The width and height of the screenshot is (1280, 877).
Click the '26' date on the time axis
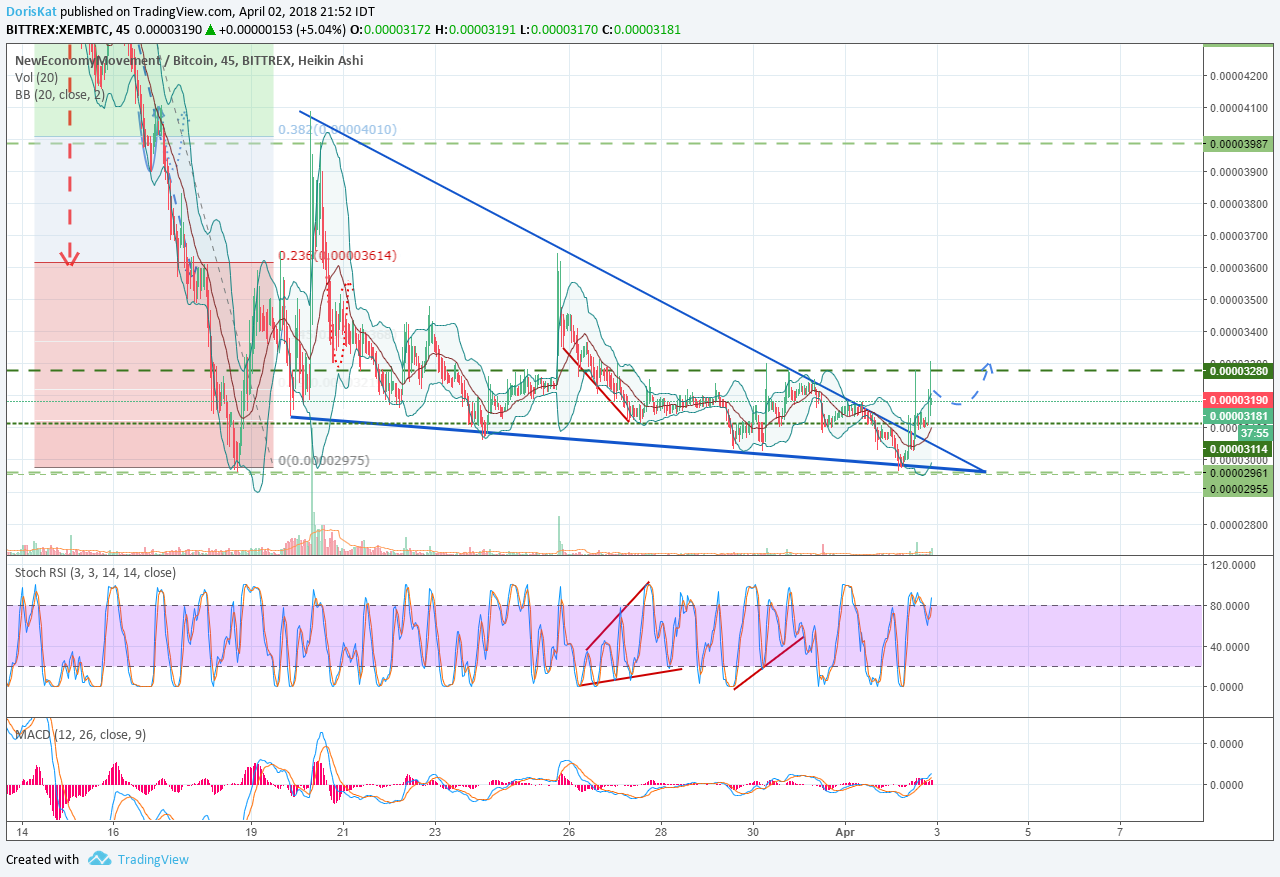point(569,831)
